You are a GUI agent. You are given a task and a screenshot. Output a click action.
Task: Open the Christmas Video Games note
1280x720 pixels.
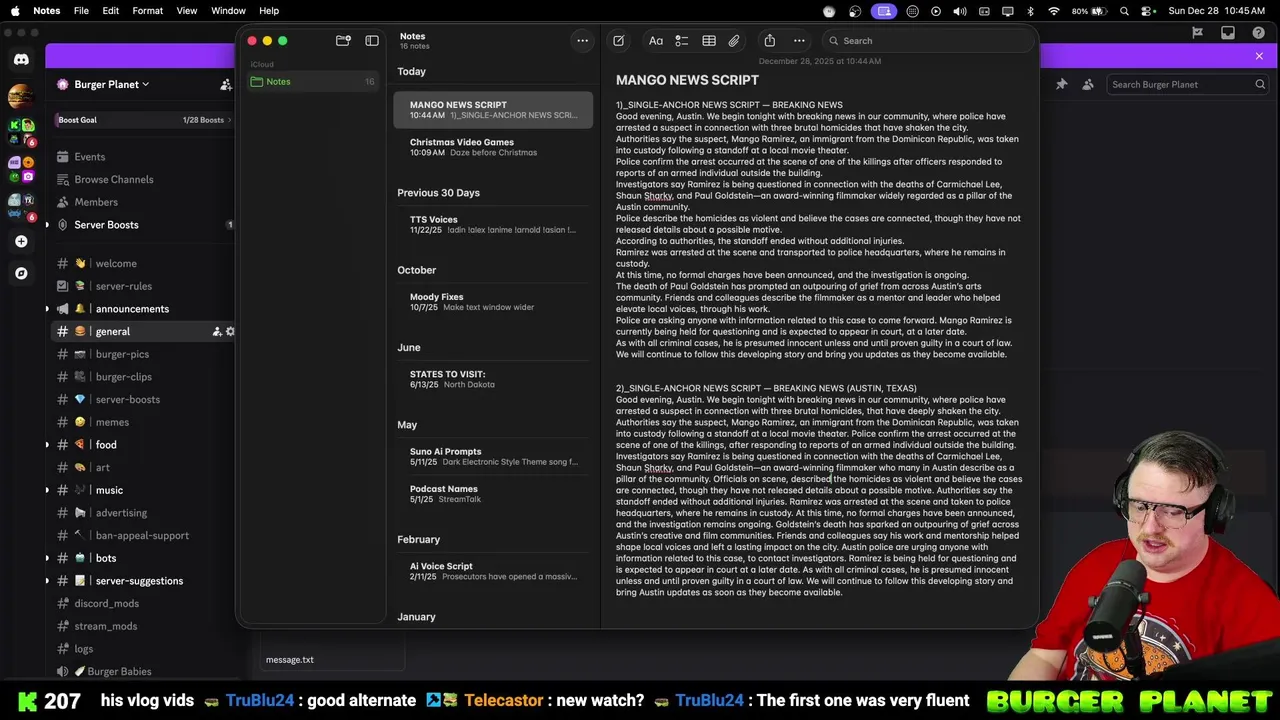point(493,147)
